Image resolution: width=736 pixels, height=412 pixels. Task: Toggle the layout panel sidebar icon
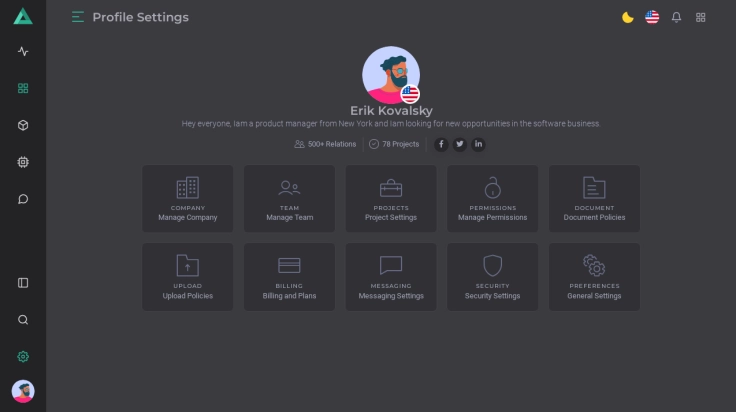pyautogui.click(x=23, y=283)
